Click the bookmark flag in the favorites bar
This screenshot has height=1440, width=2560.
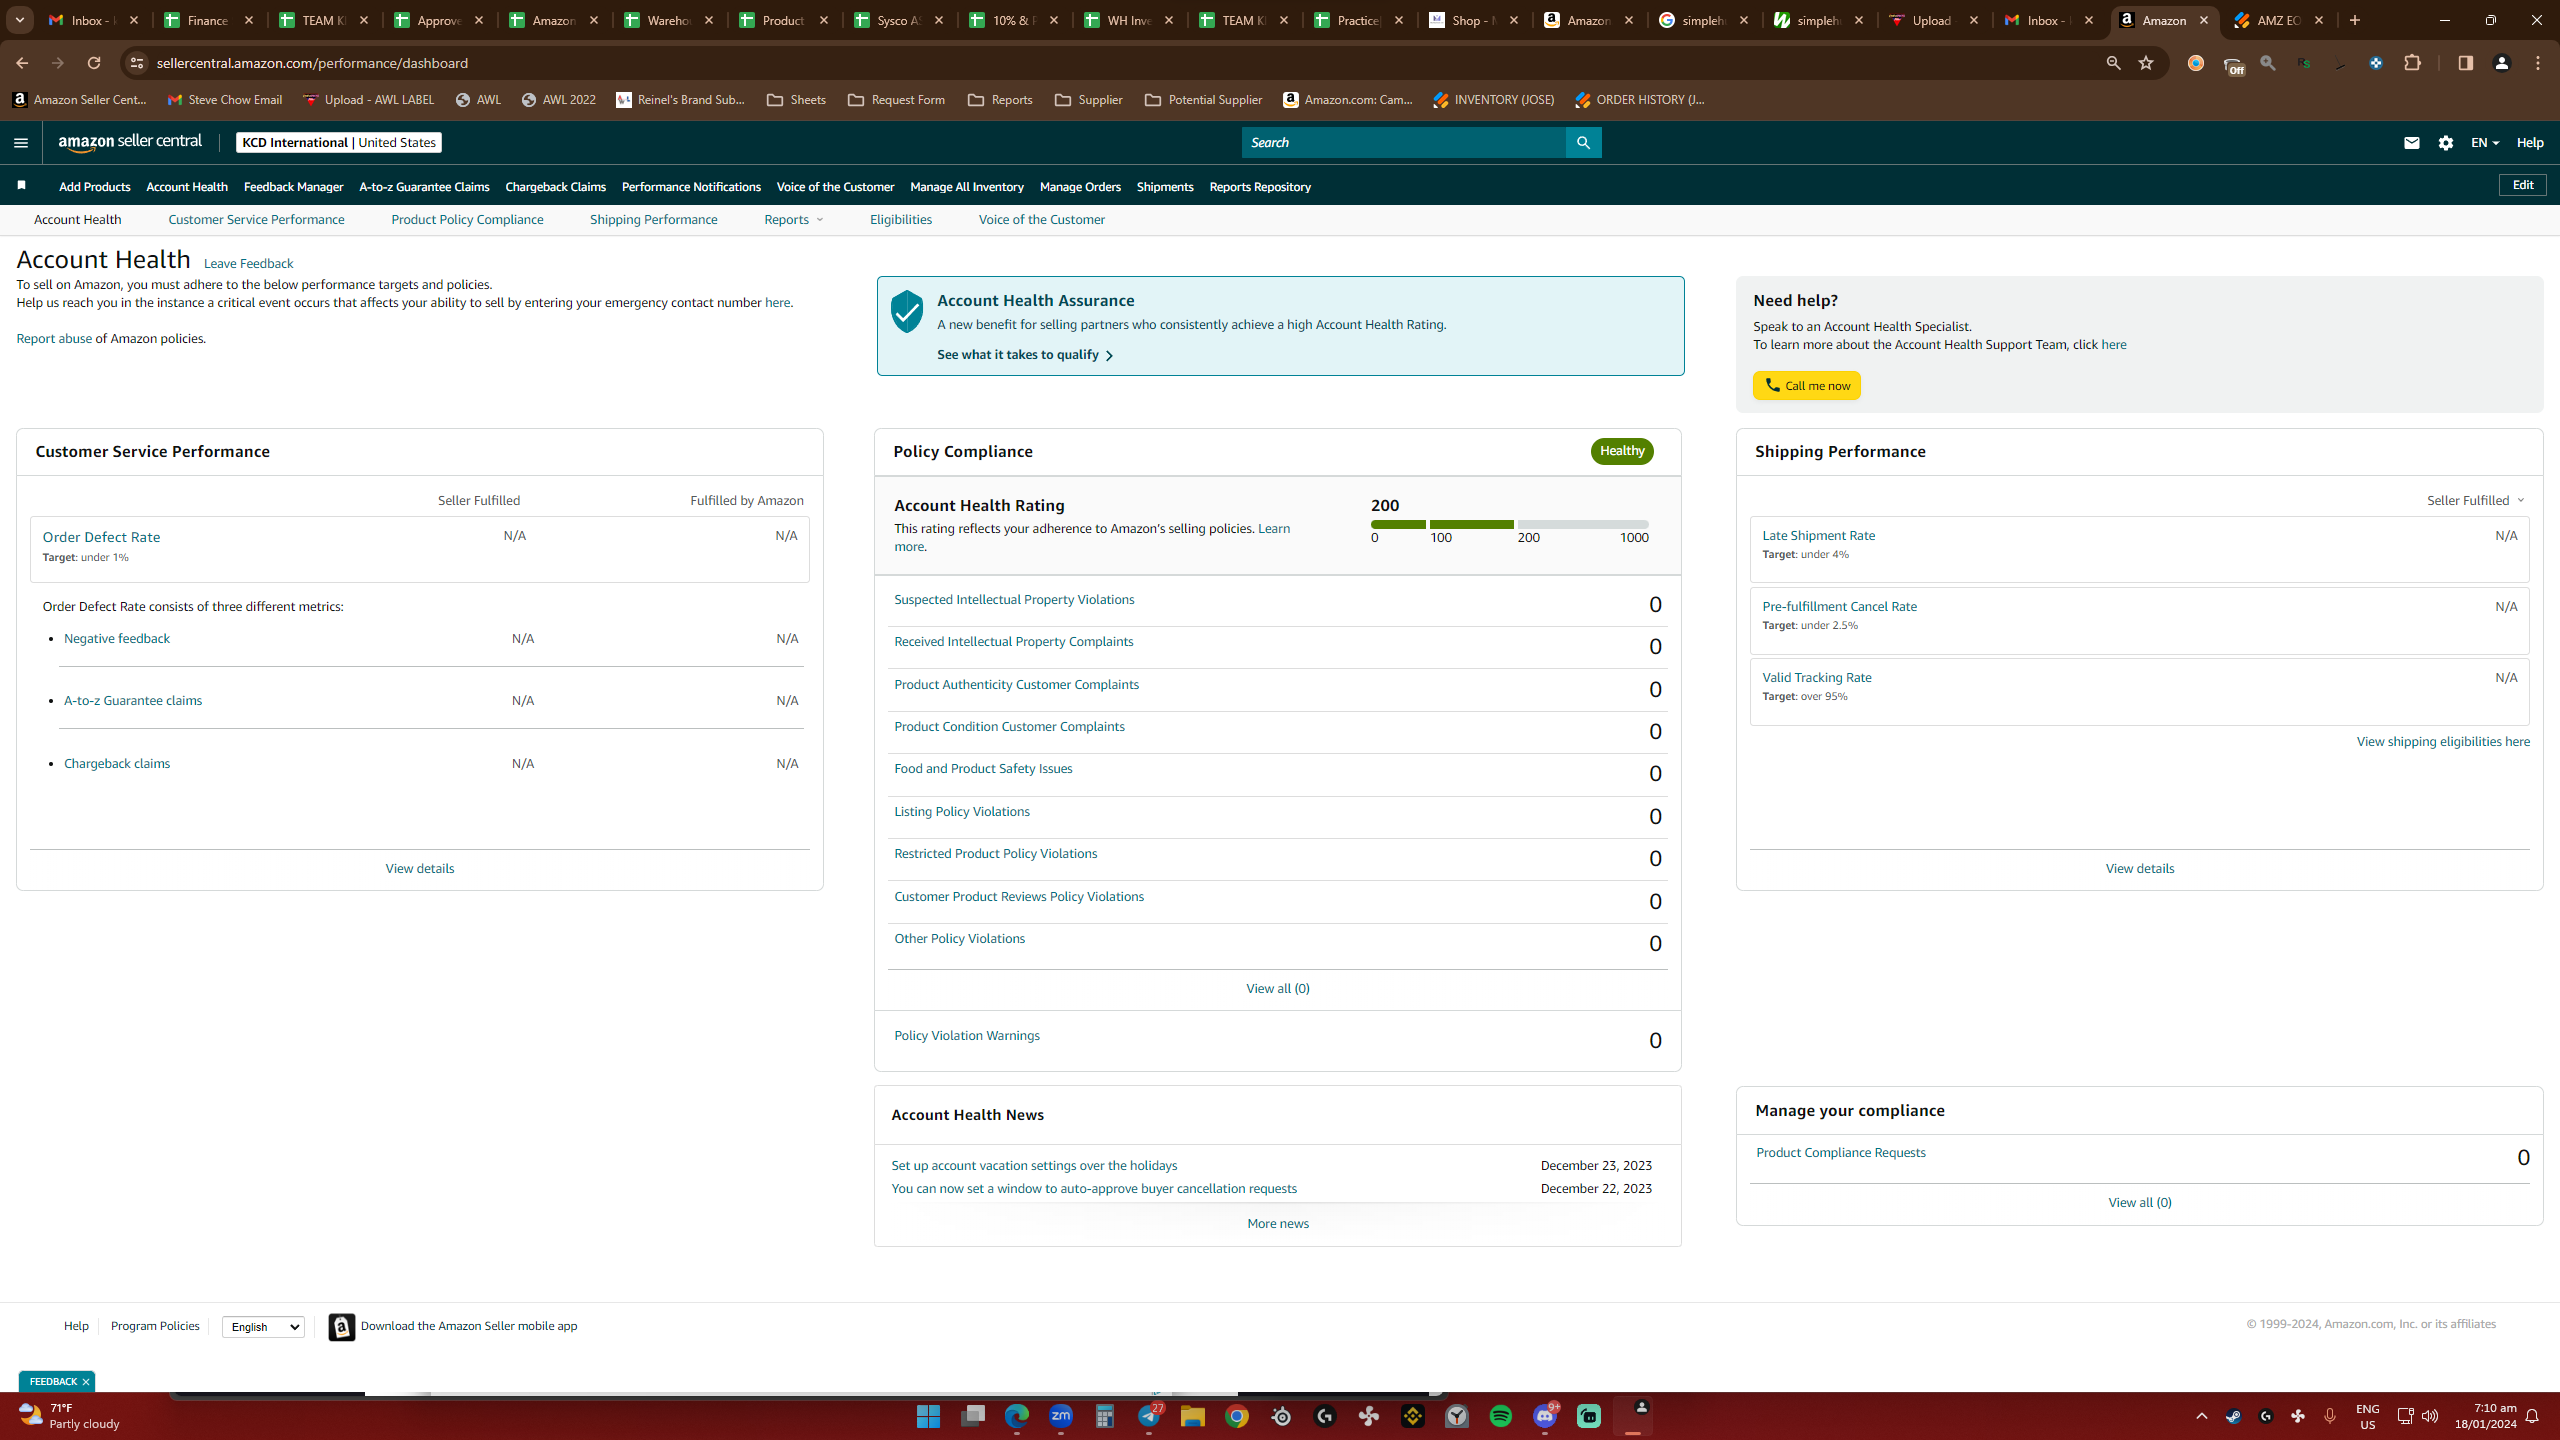point(21,186)
